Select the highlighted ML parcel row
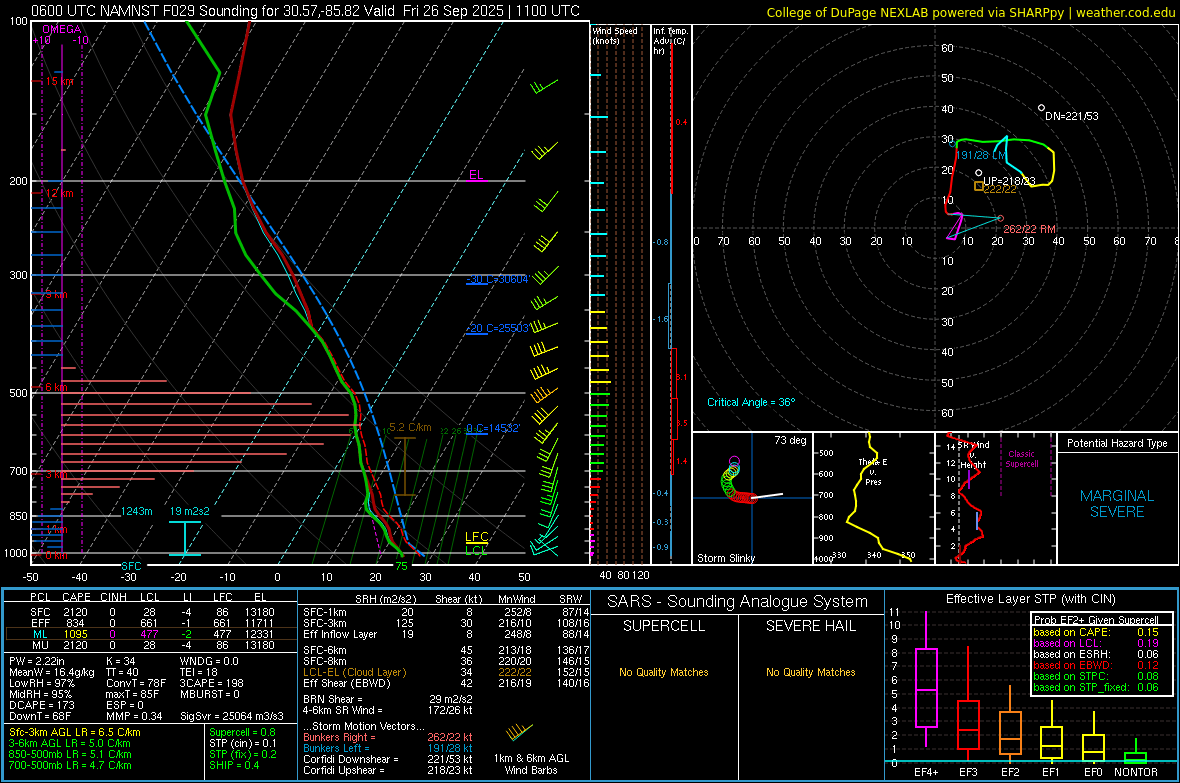The width and height of the screenshot is (1180, 783). (151, 634)
